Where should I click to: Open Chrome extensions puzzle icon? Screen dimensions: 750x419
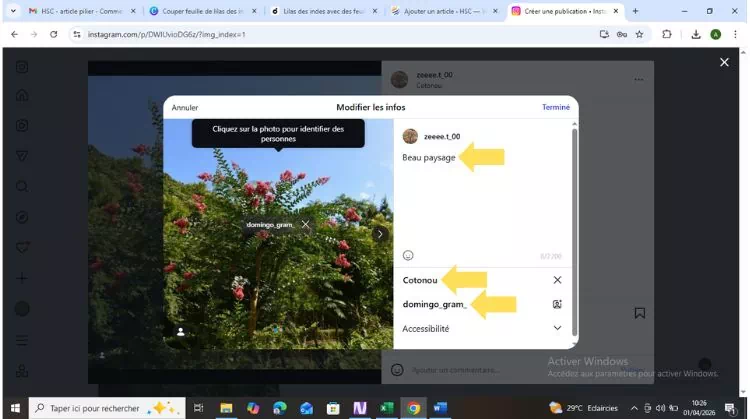point(667,34)
